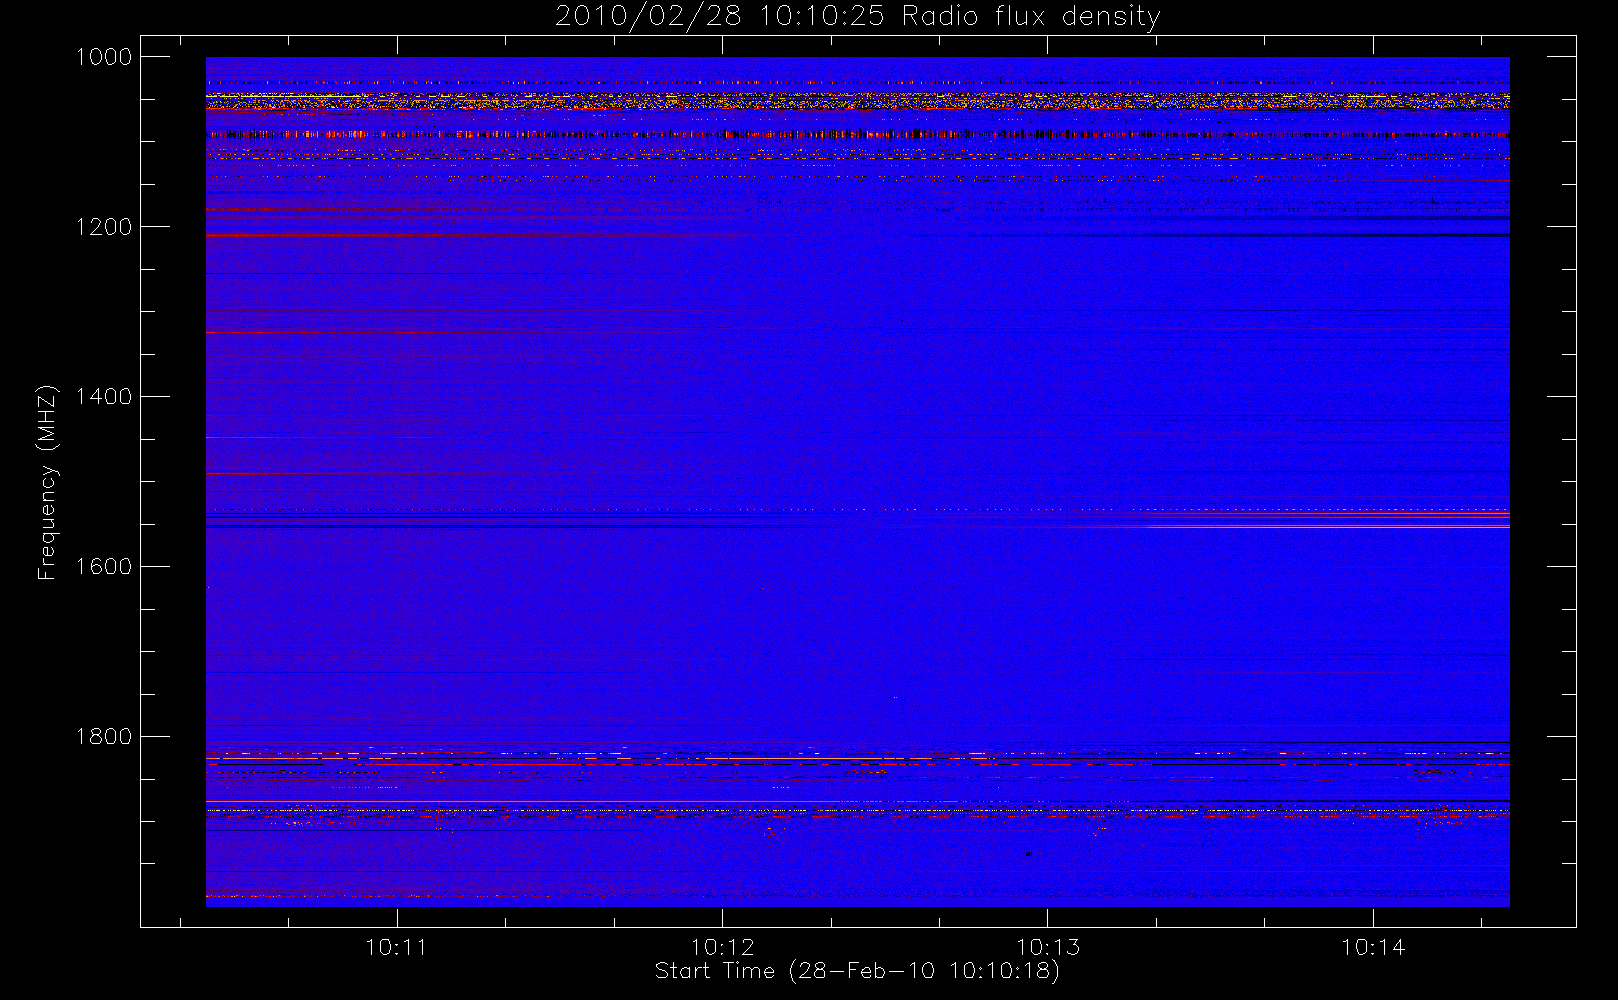Click the plot title '2010/02/28 10:10:25 Radio flux density'
Screen dimensions: 1618x1000
[857, 17]
